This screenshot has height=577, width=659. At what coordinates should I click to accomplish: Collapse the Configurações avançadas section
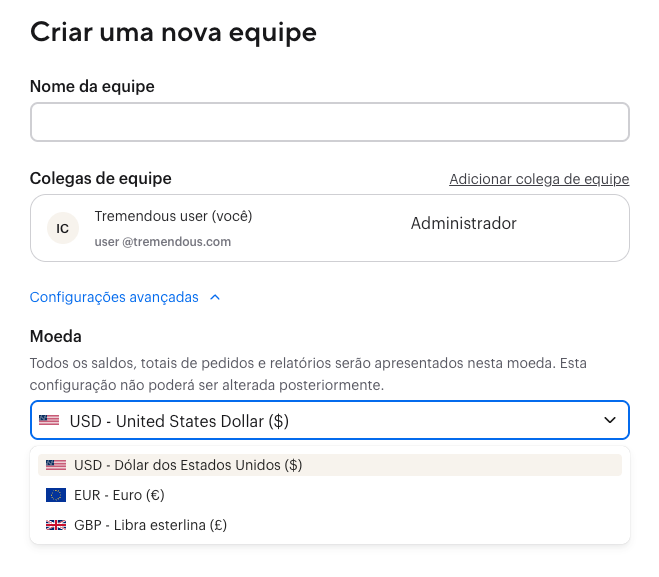(114, 297)
